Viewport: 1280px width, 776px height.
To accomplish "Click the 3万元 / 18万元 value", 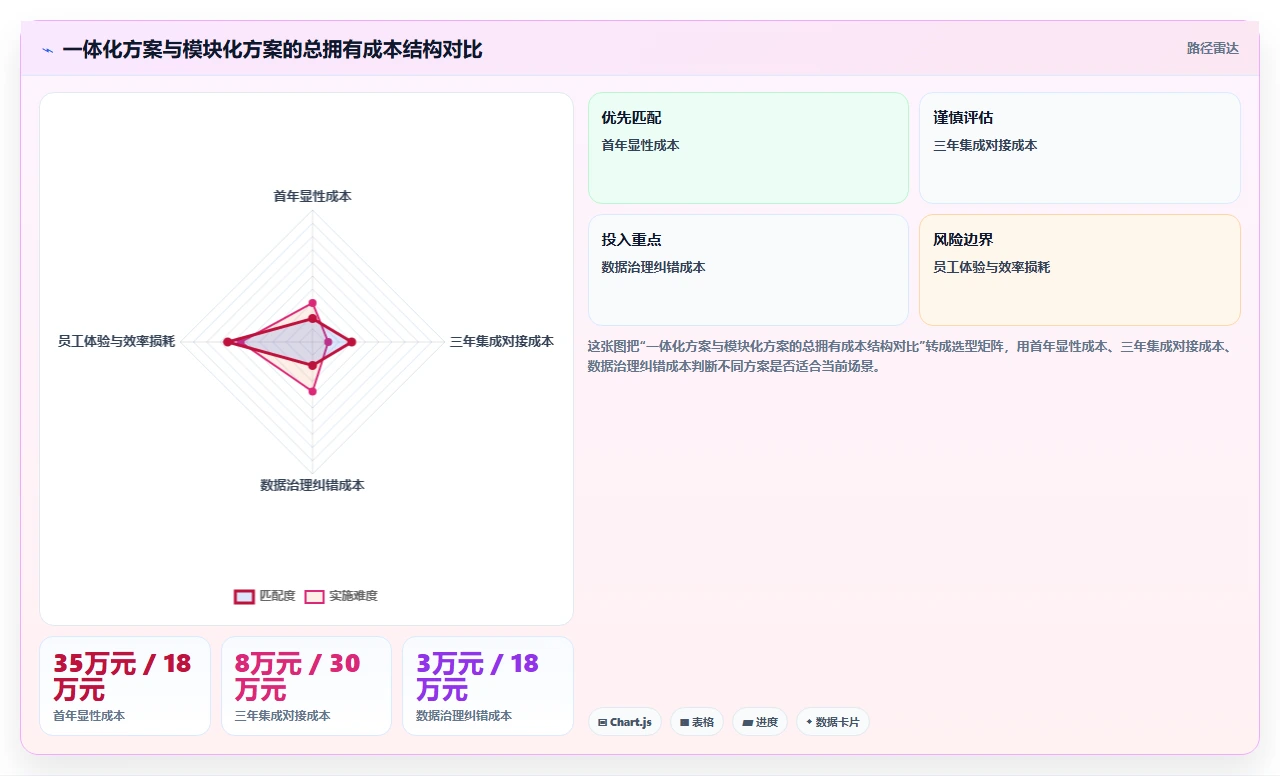I will pyautogui.click(x=477, y=677).
